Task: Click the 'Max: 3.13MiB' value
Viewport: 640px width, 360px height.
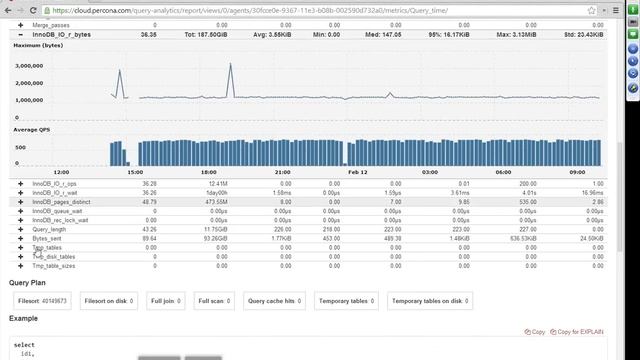Action: click(x=516, y=35)
